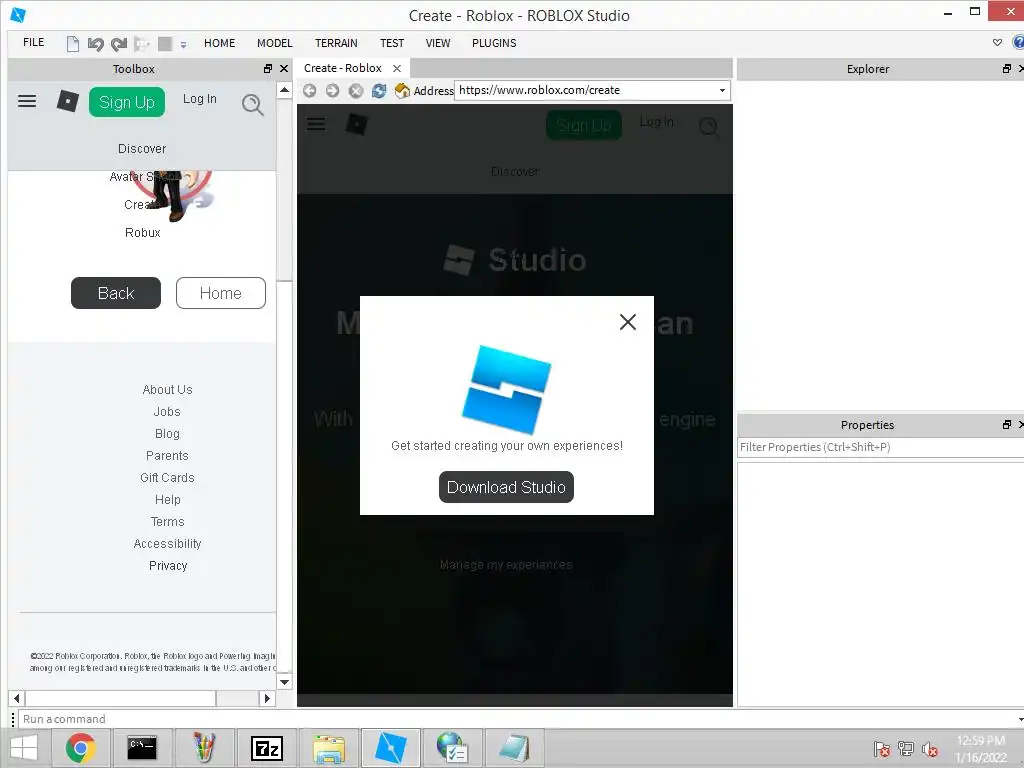Switch to the PLUGINS ribbon tab
The height and width of the screenshot is (768, 1024).
click(x=494, y=43)
